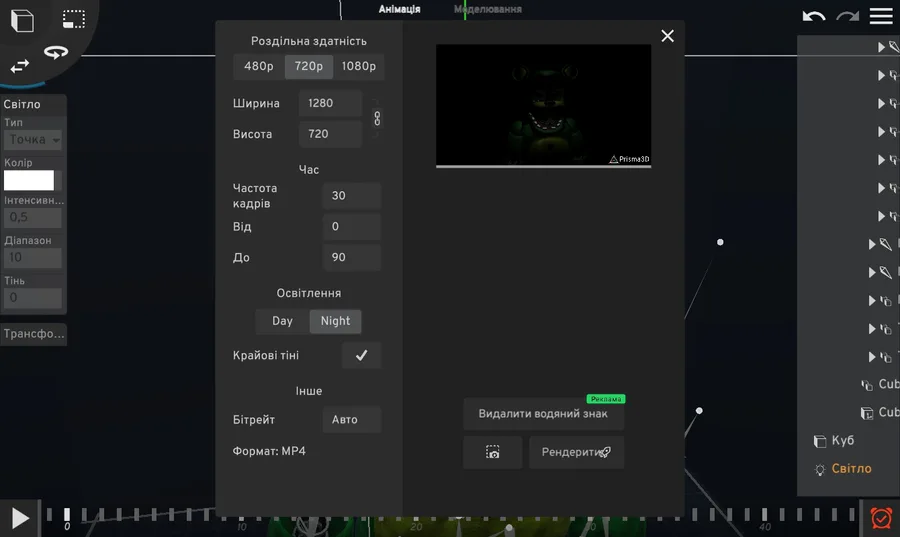Edit the Ширина field showing 1280
This screenshot has height=537, width=900.
tap(331, 103)
